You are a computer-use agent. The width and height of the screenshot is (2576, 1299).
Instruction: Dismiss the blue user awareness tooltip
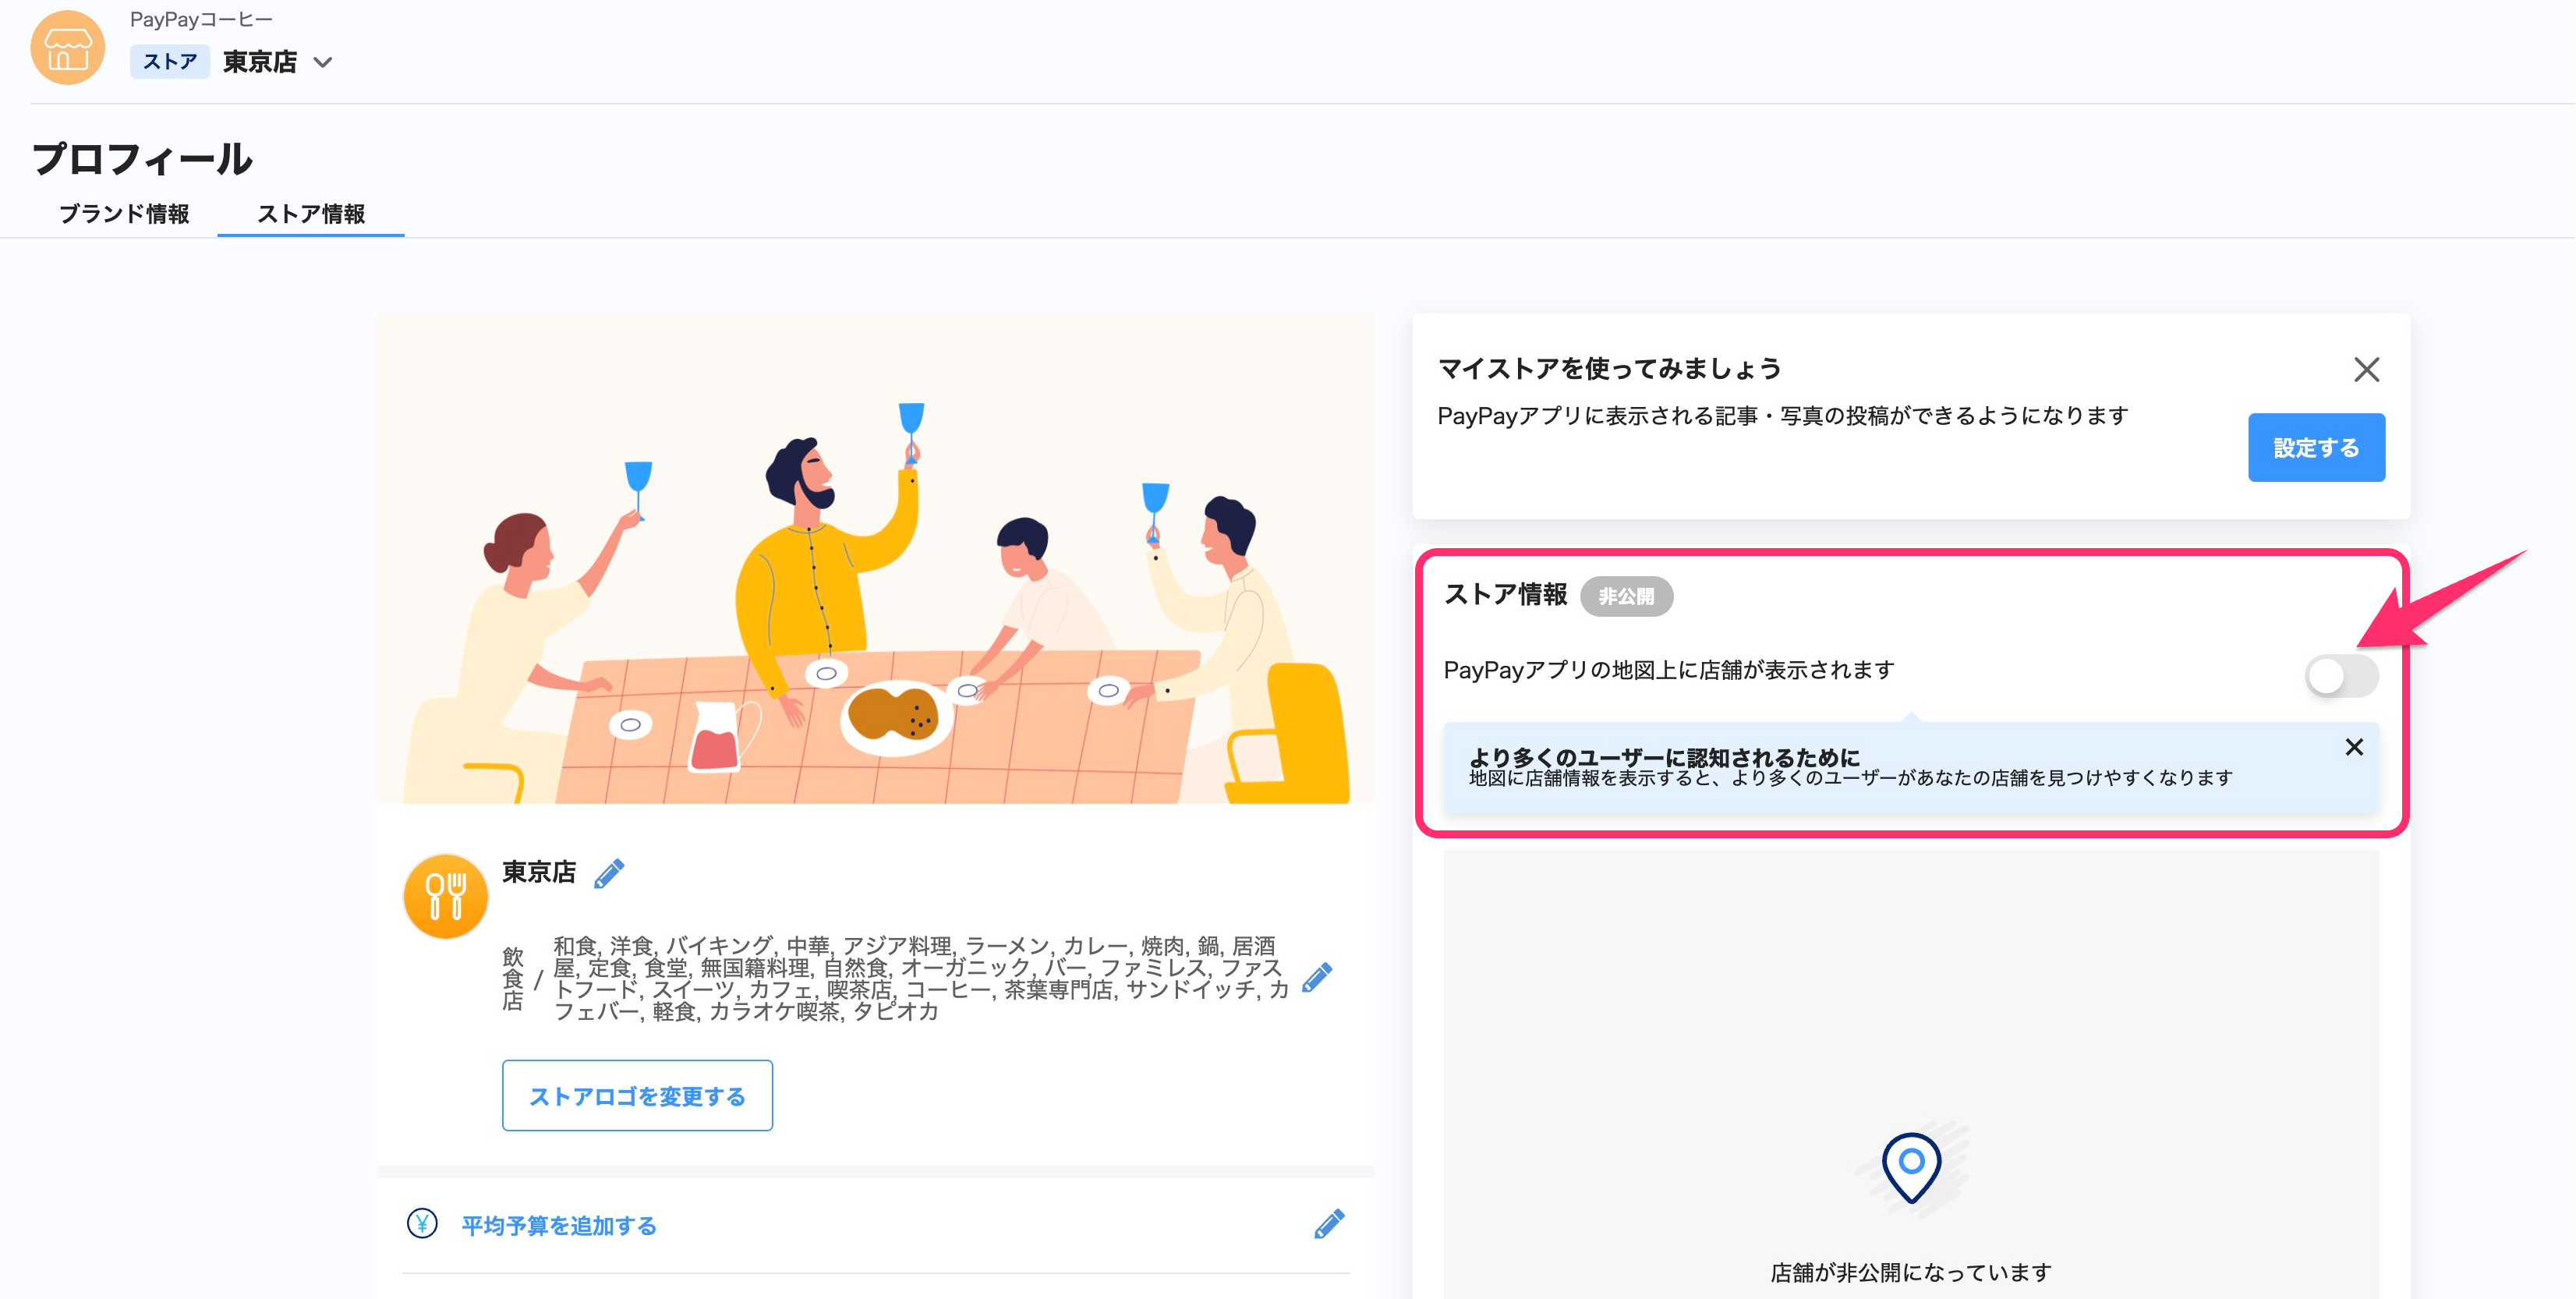(2354, 748)
